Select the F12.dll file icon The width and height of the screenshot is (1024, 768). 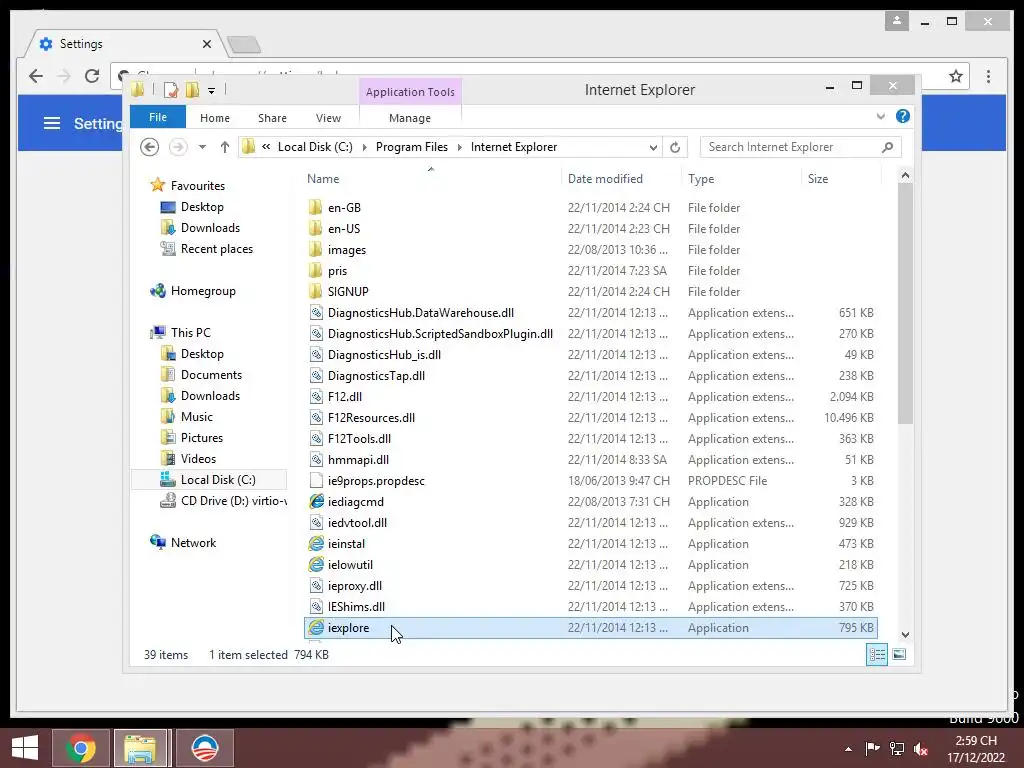click(x=316, y=396)
